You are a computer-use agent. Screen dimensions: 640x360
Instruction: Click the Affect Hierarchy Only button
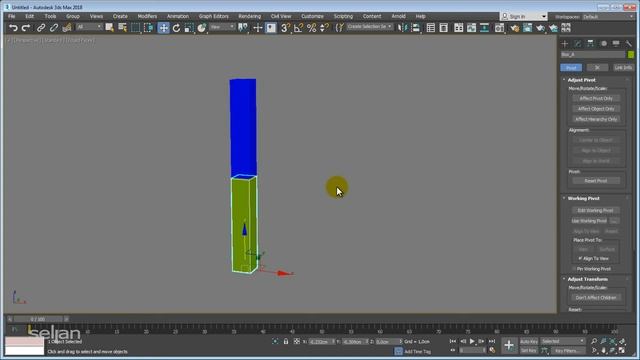[596, 120]
